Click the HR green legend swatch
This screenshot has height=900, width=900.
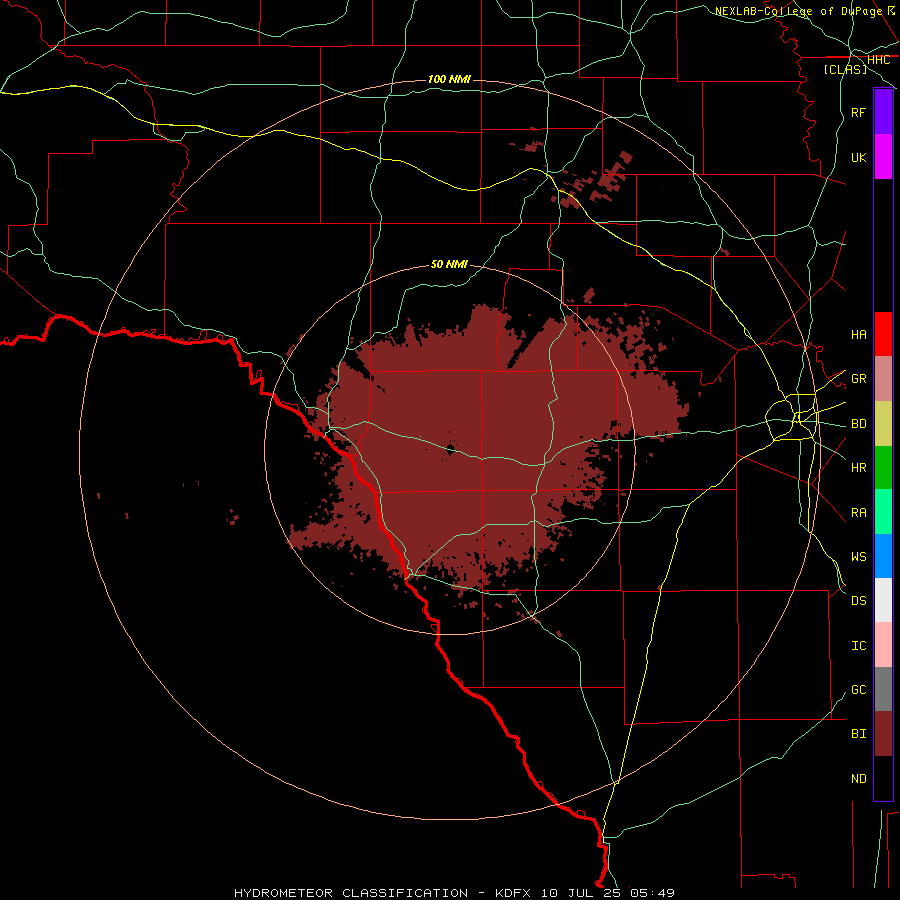point(883,467)
